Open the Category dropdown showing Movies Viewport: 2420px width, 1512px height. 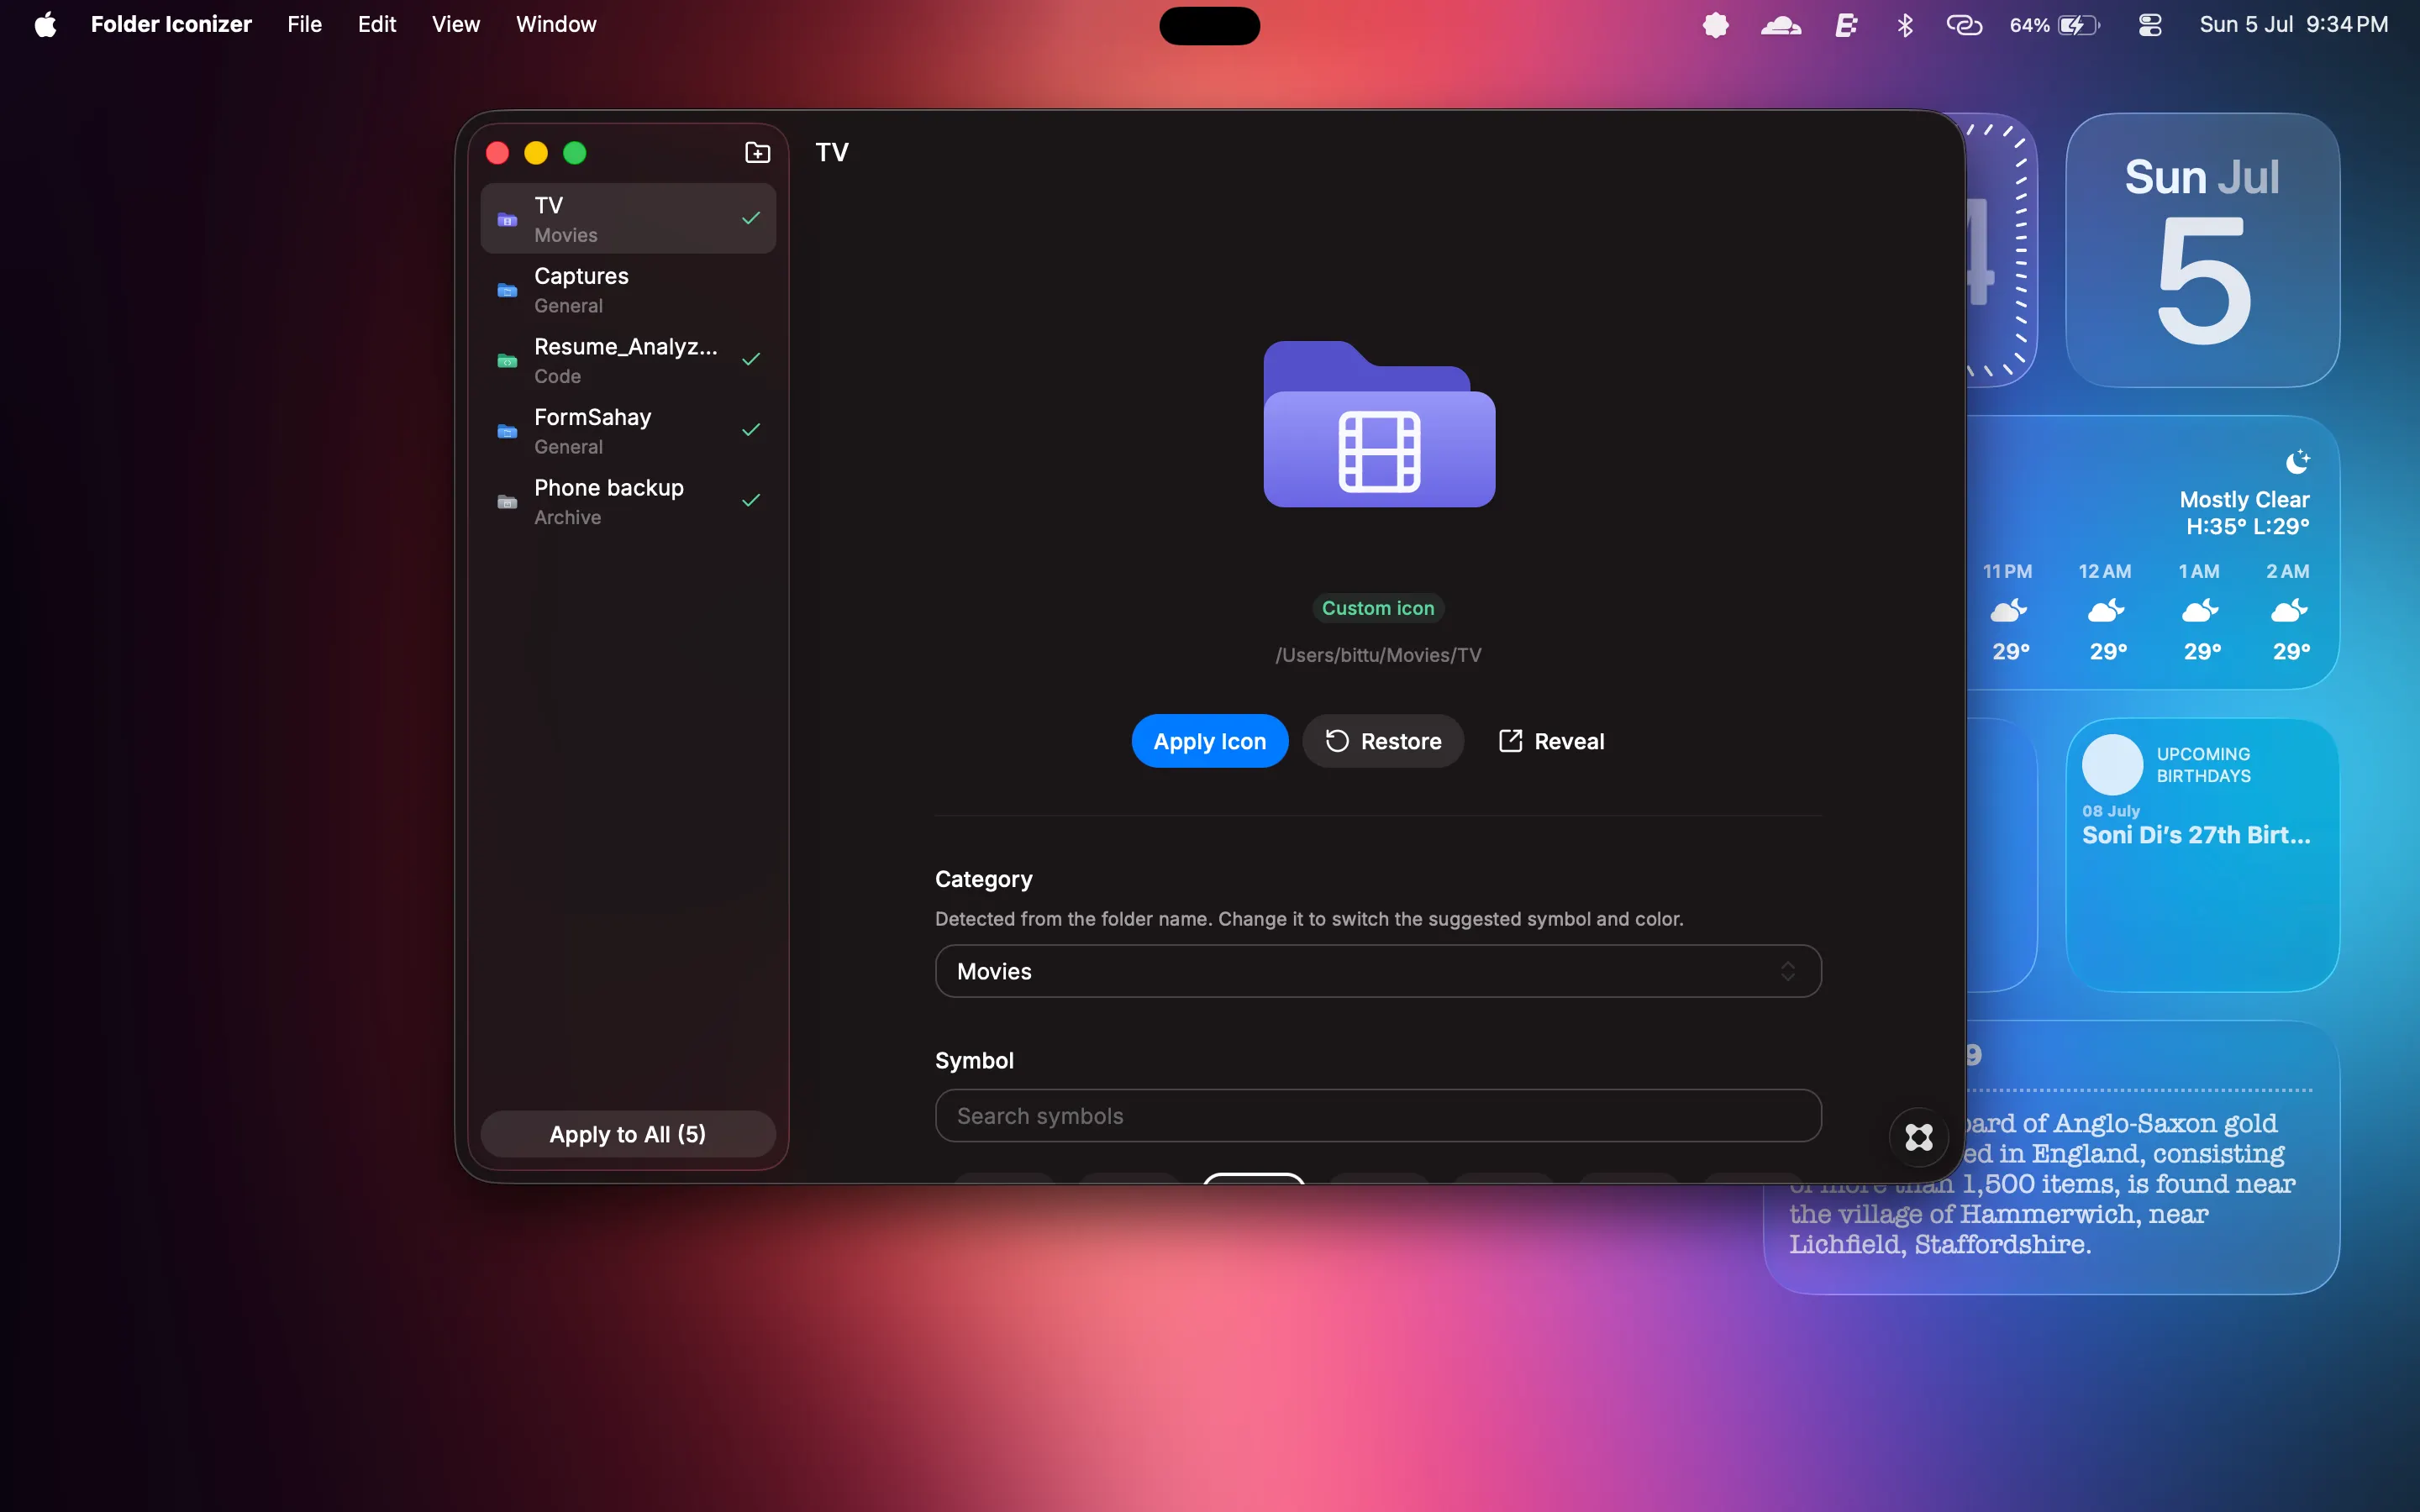tap(1378, 971)
